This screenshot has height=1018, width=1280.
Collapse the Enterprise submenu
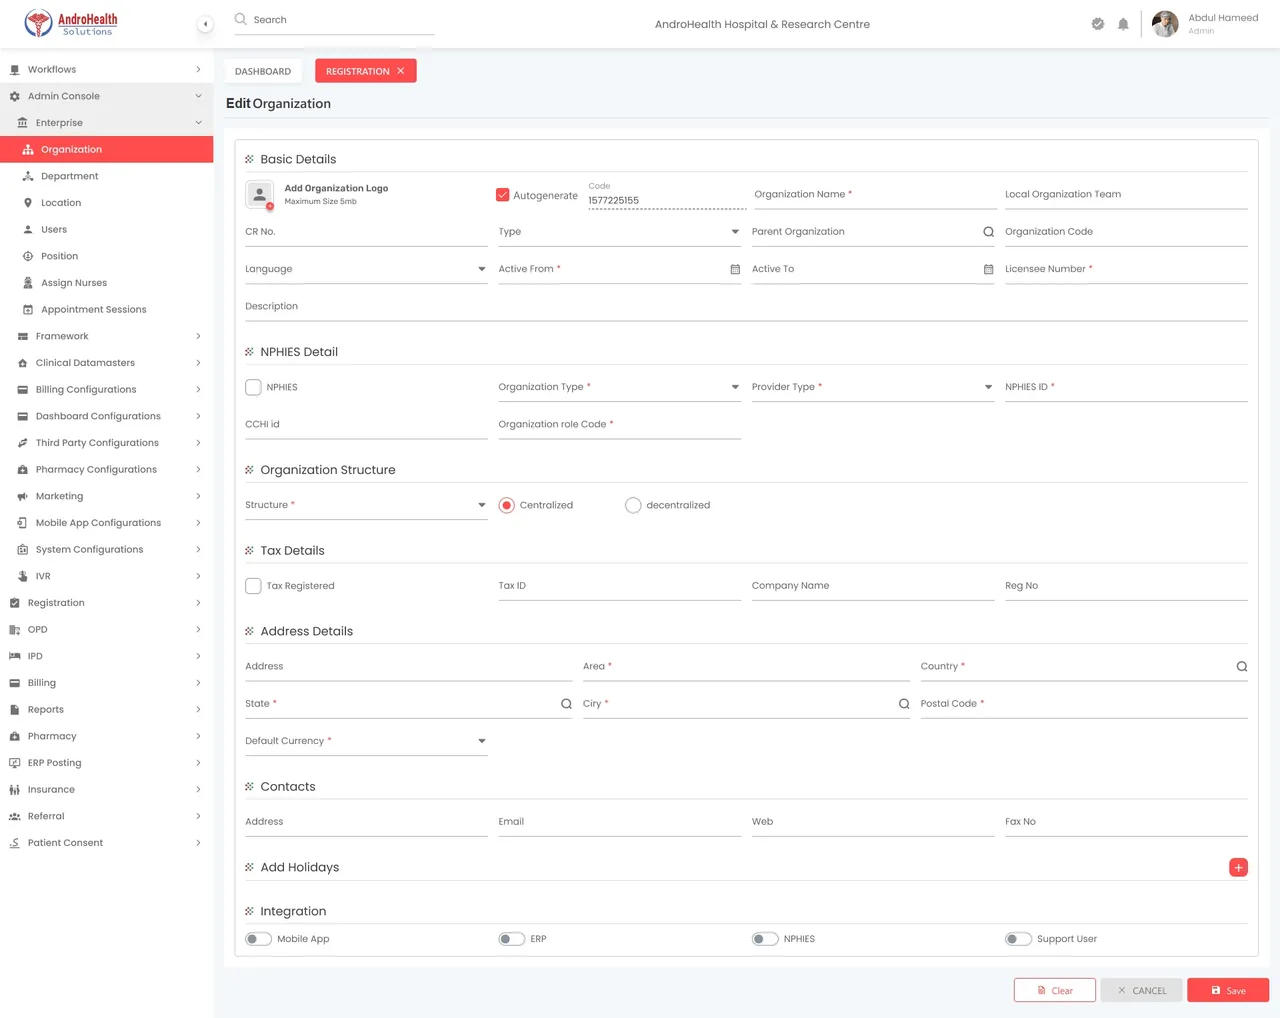[x=106, y=123]
